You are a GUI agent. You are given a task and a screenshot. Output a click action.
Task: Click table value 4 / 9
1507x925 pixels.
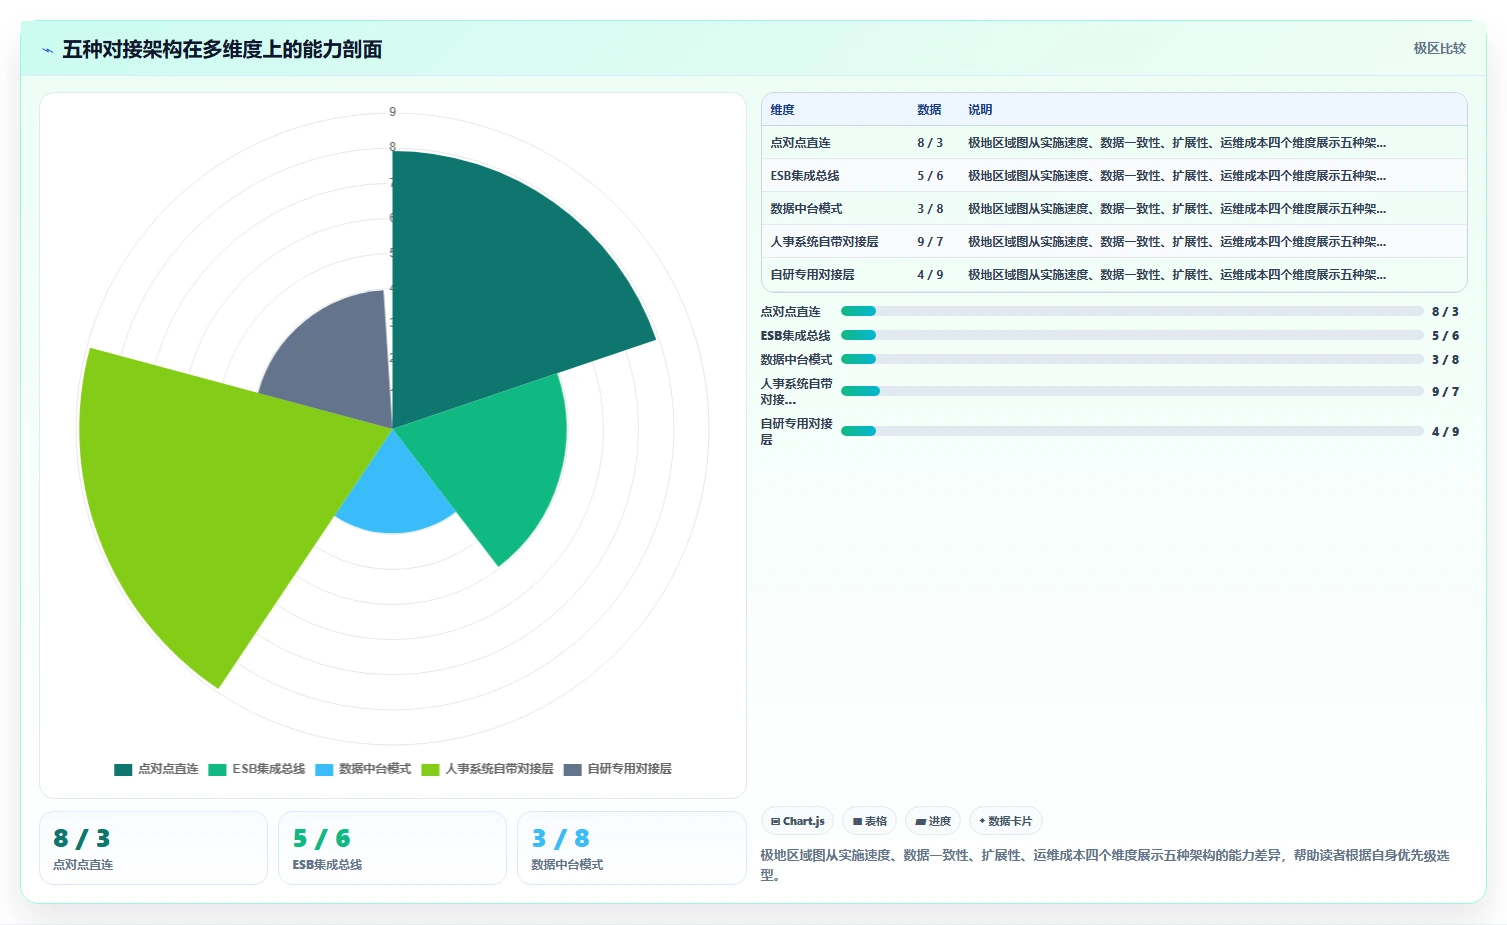[x=930, y=275]
